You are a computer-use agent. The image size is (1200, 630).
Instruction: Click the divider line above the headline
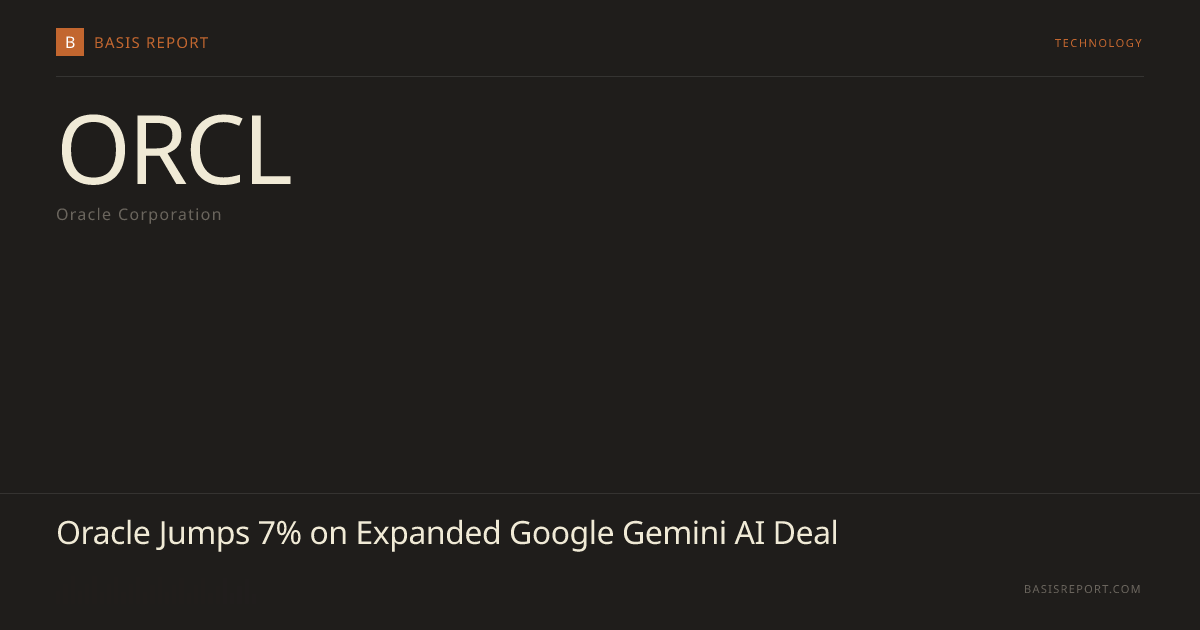(x=600, y=493)
